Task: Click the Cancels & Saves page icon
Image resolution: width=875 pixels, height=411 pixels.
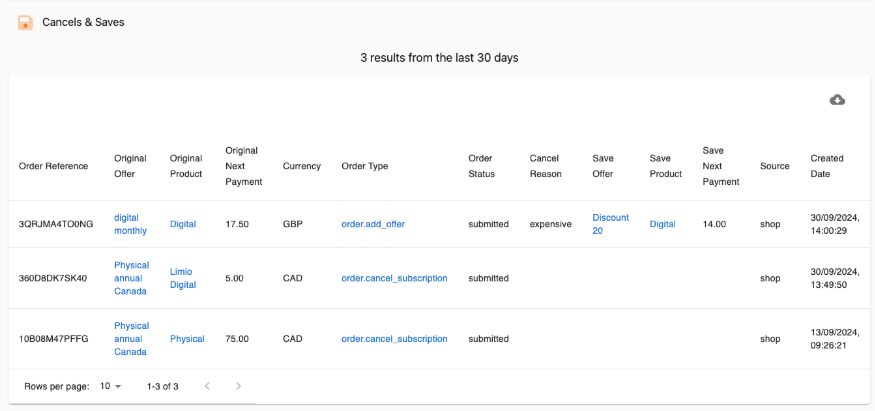Action: coord(25,22)
